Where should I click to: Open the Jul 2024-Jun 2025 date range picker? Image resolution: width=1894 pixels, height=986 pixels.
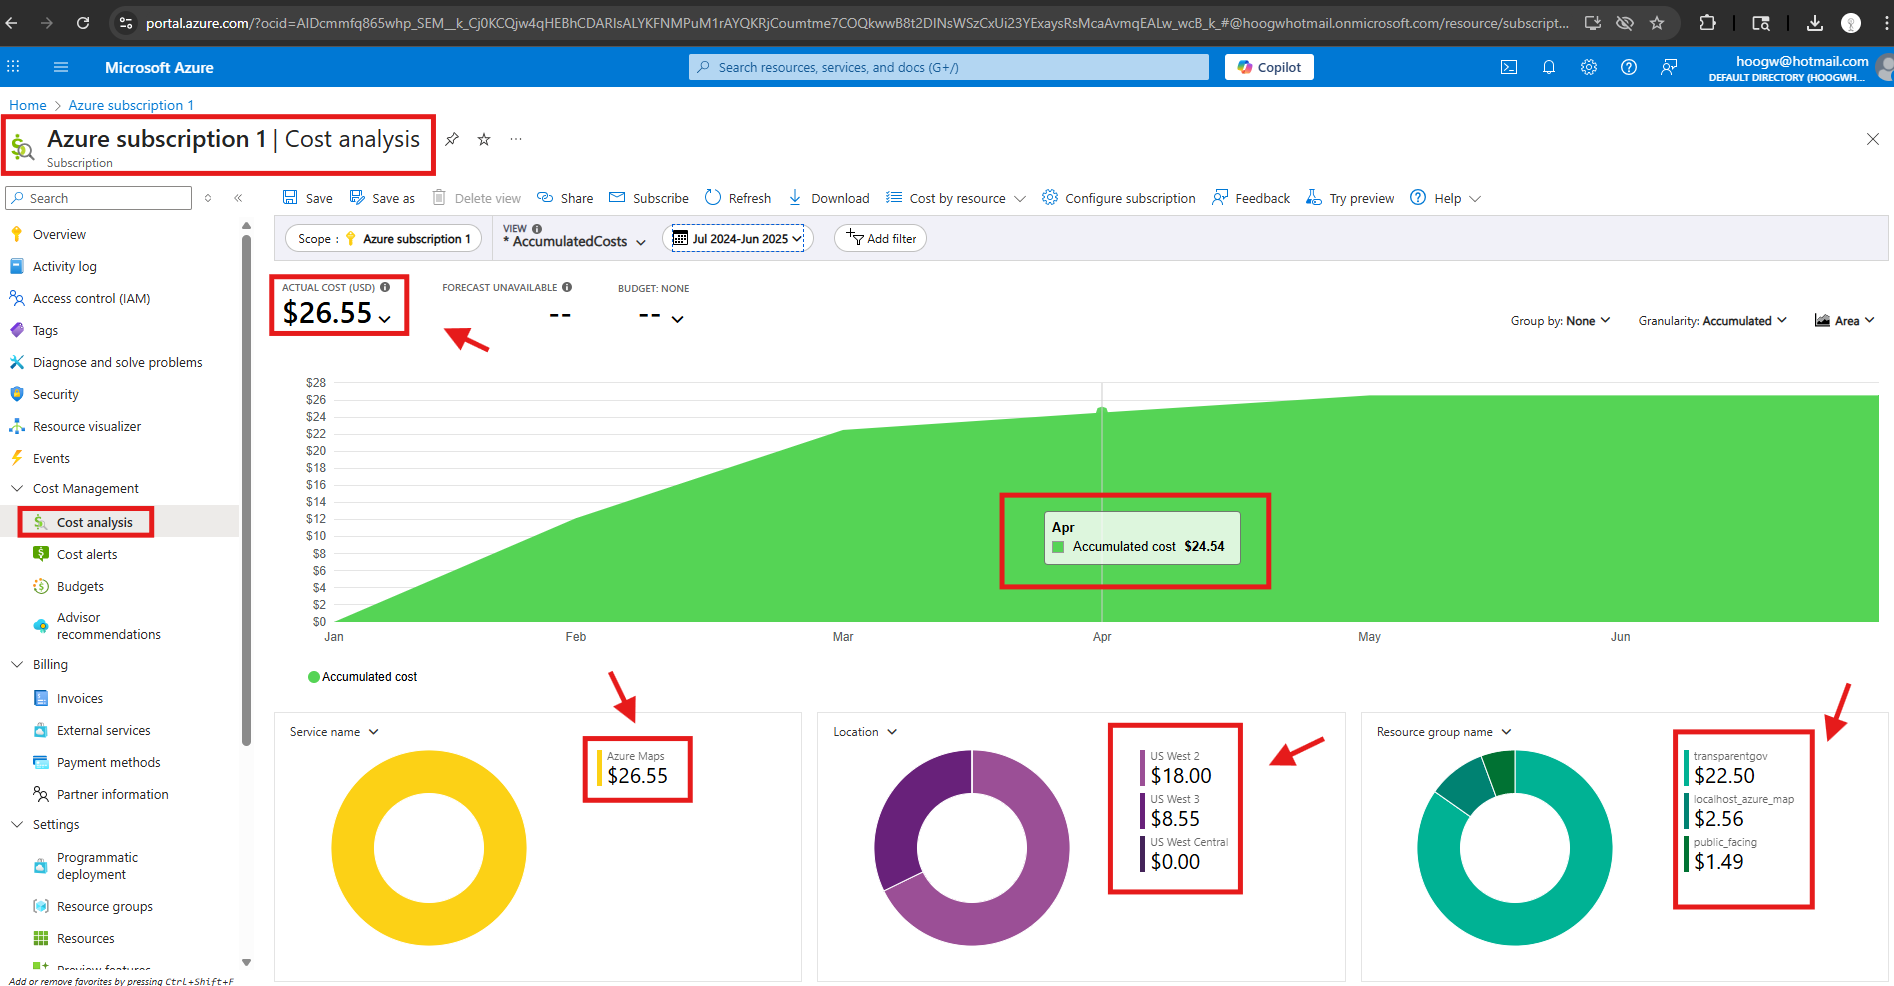[x=738, y=238]
